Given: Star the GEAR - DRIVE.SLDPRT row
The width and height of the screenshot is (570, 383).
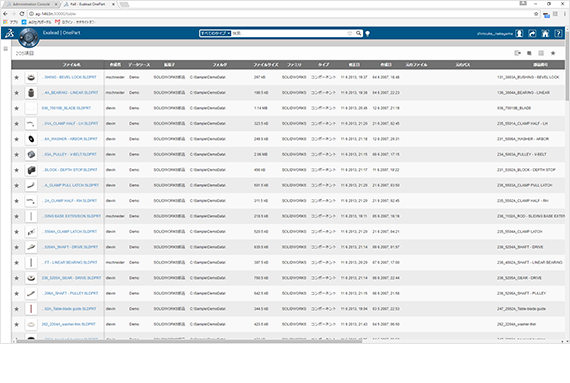Looking at the screenshot, I should [16, 278].
